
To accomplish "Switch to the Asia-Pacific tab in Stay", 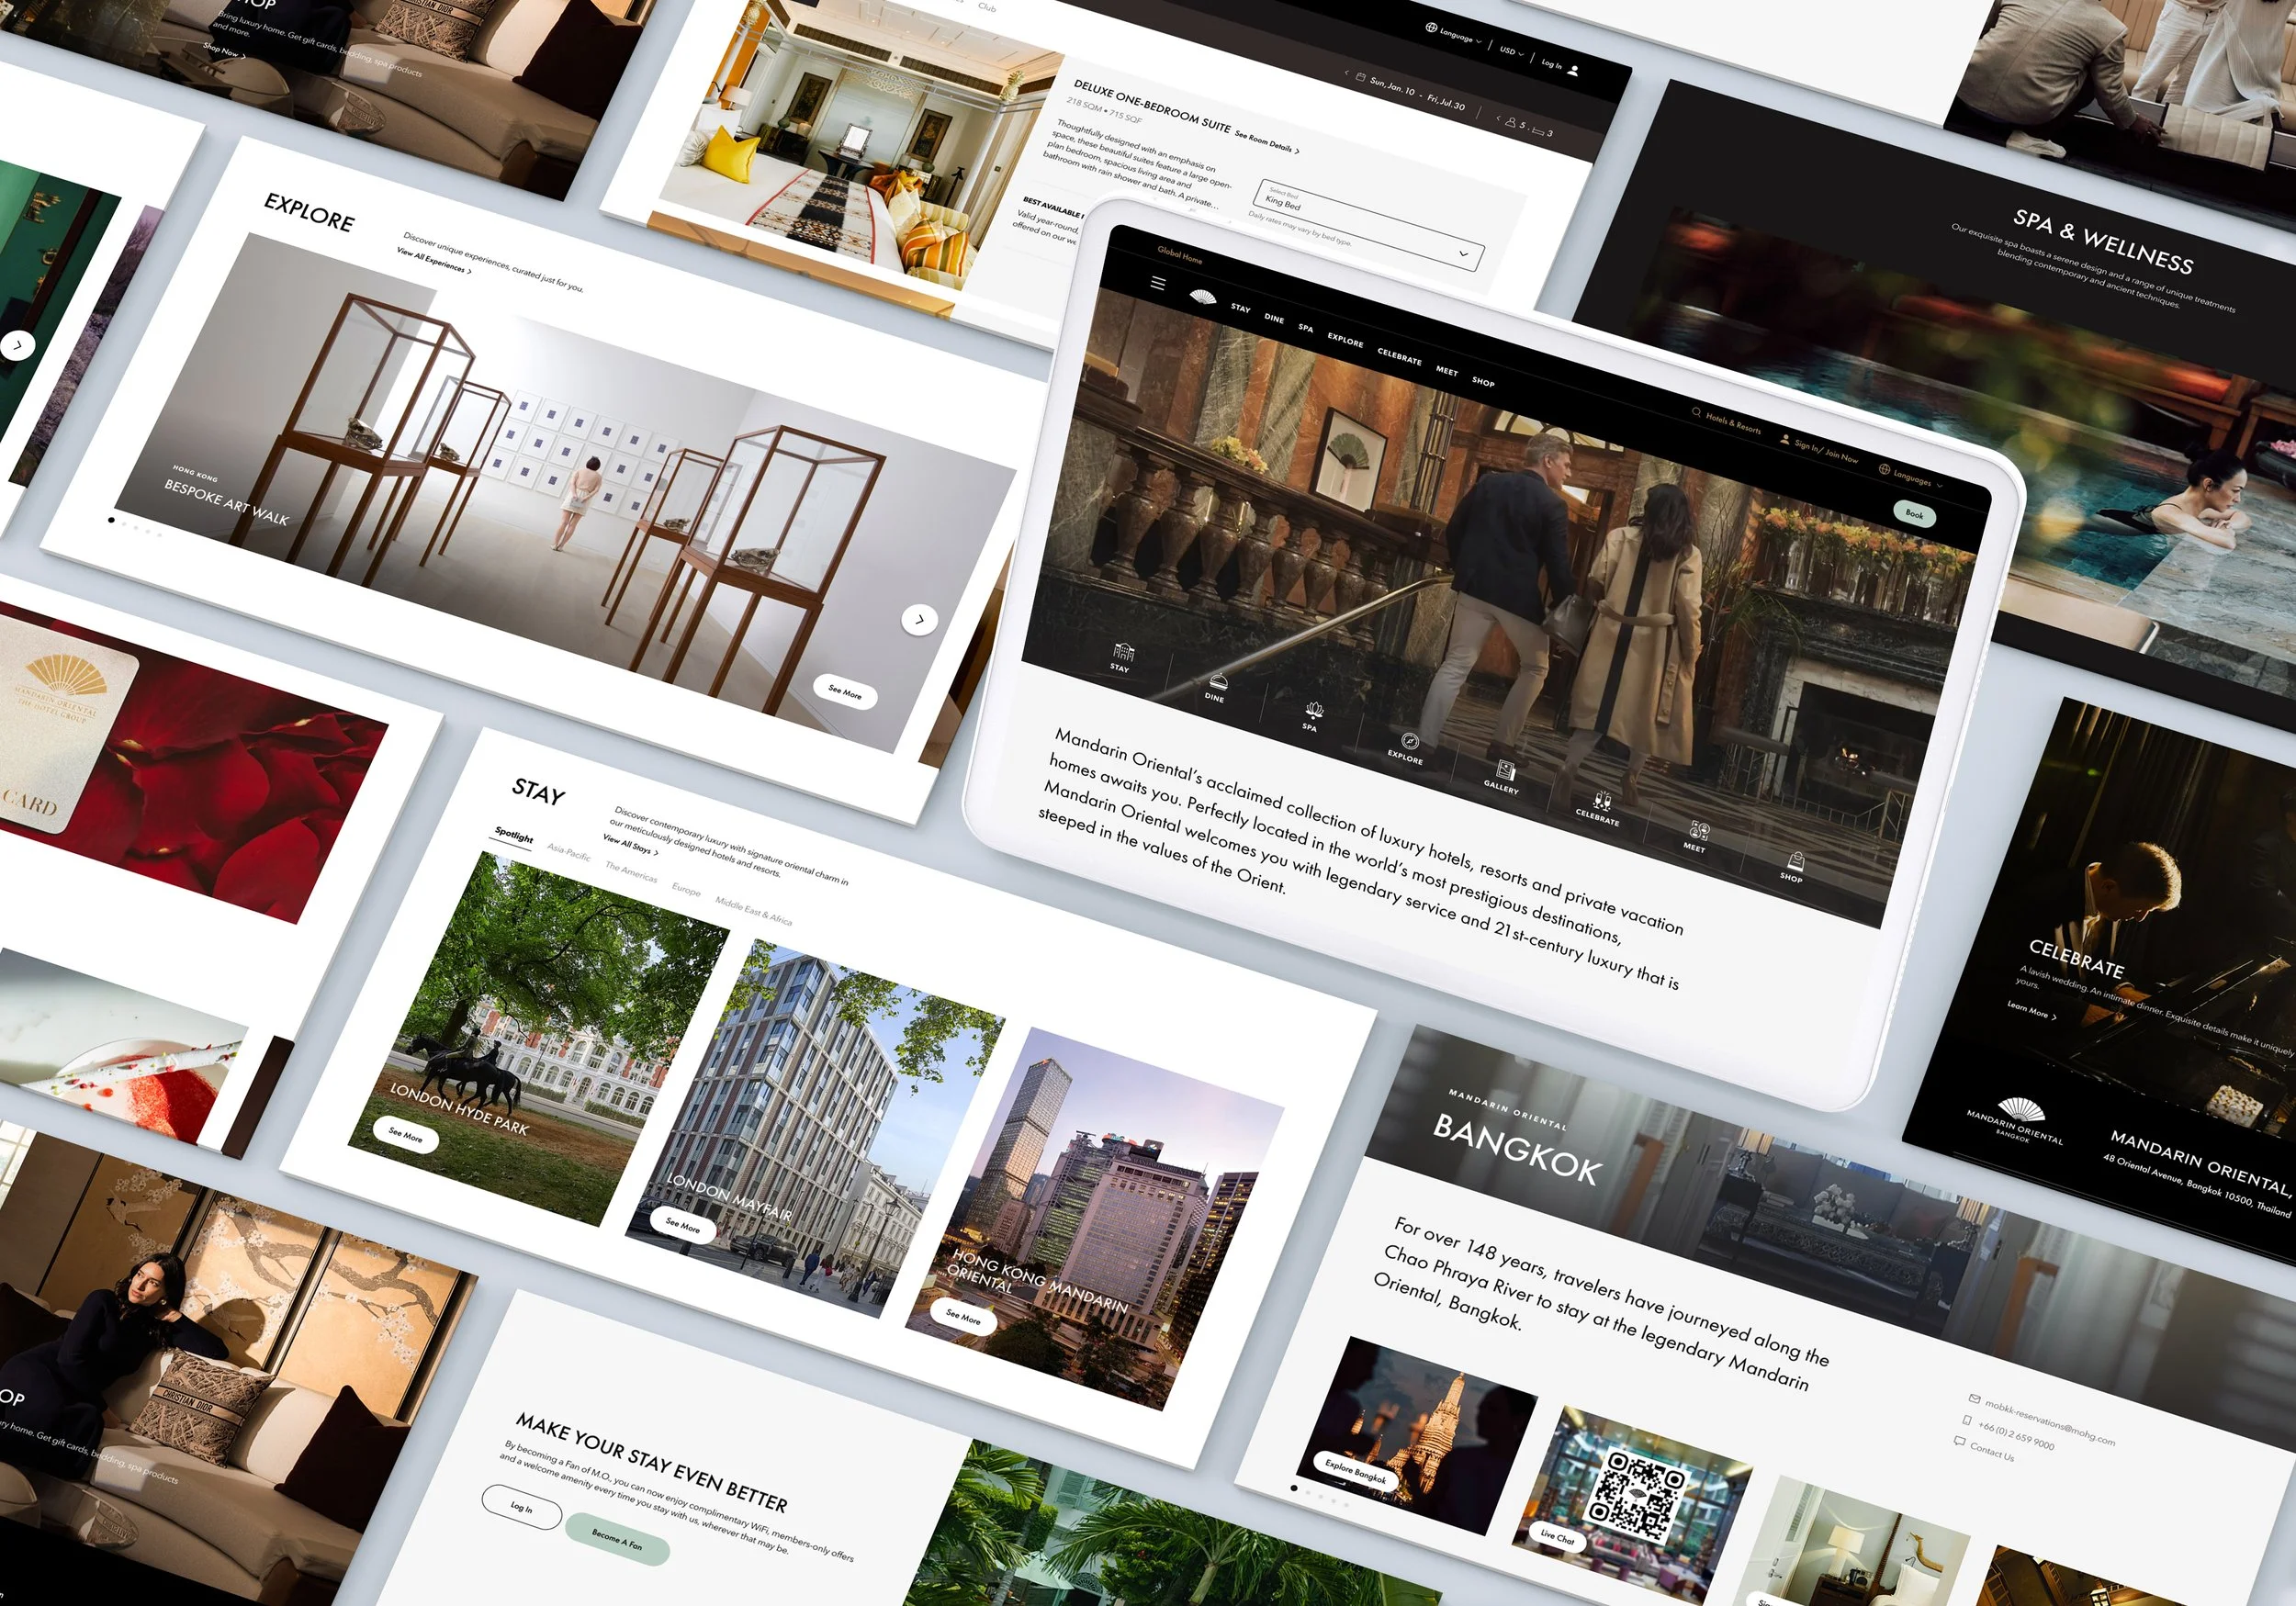I will tap(569, 852).
